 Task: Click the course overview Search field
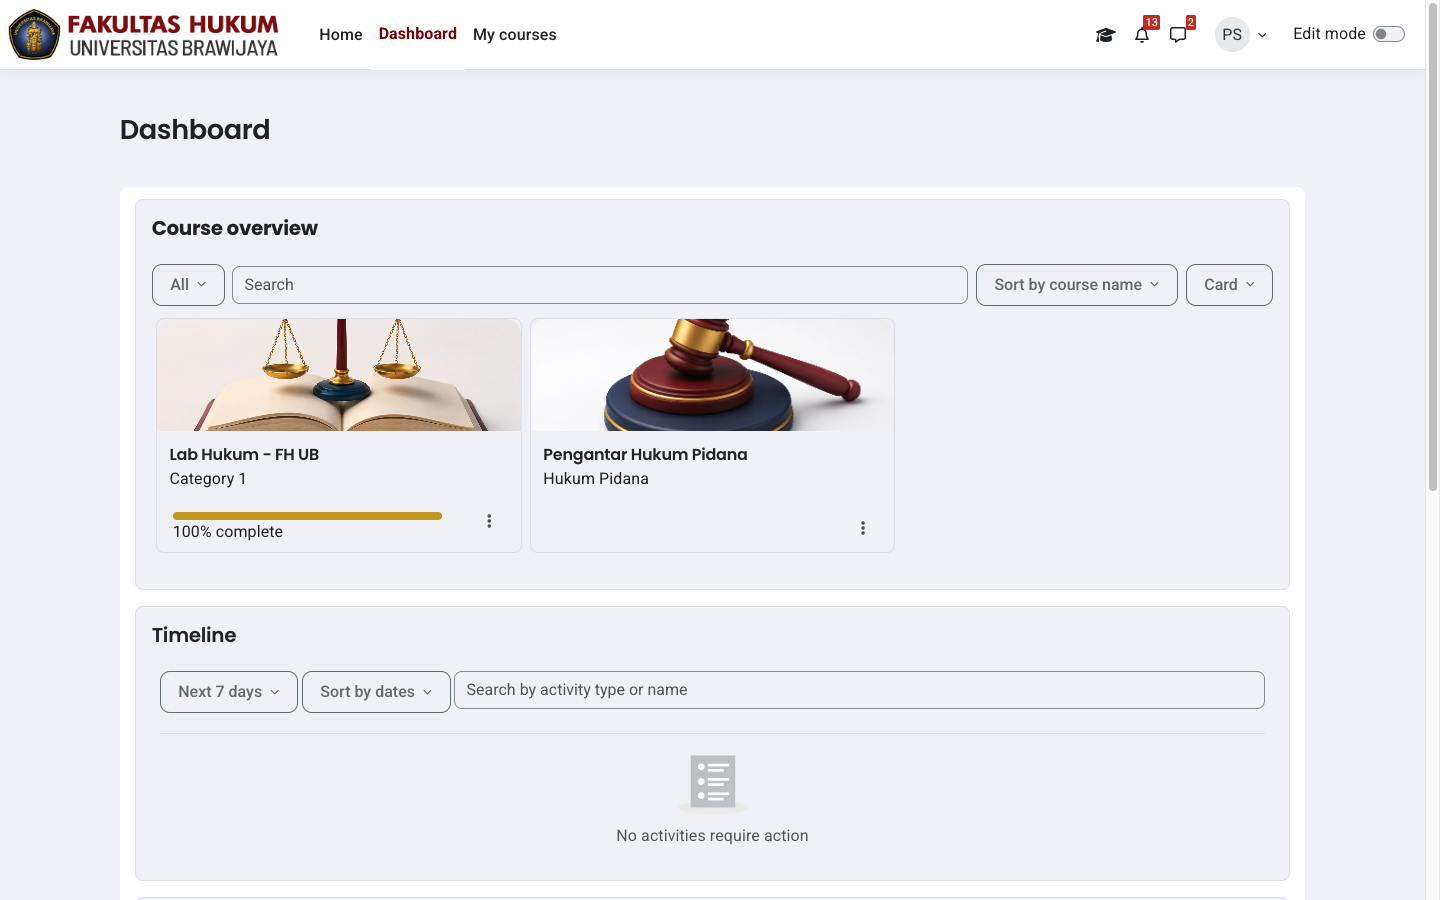600,285
